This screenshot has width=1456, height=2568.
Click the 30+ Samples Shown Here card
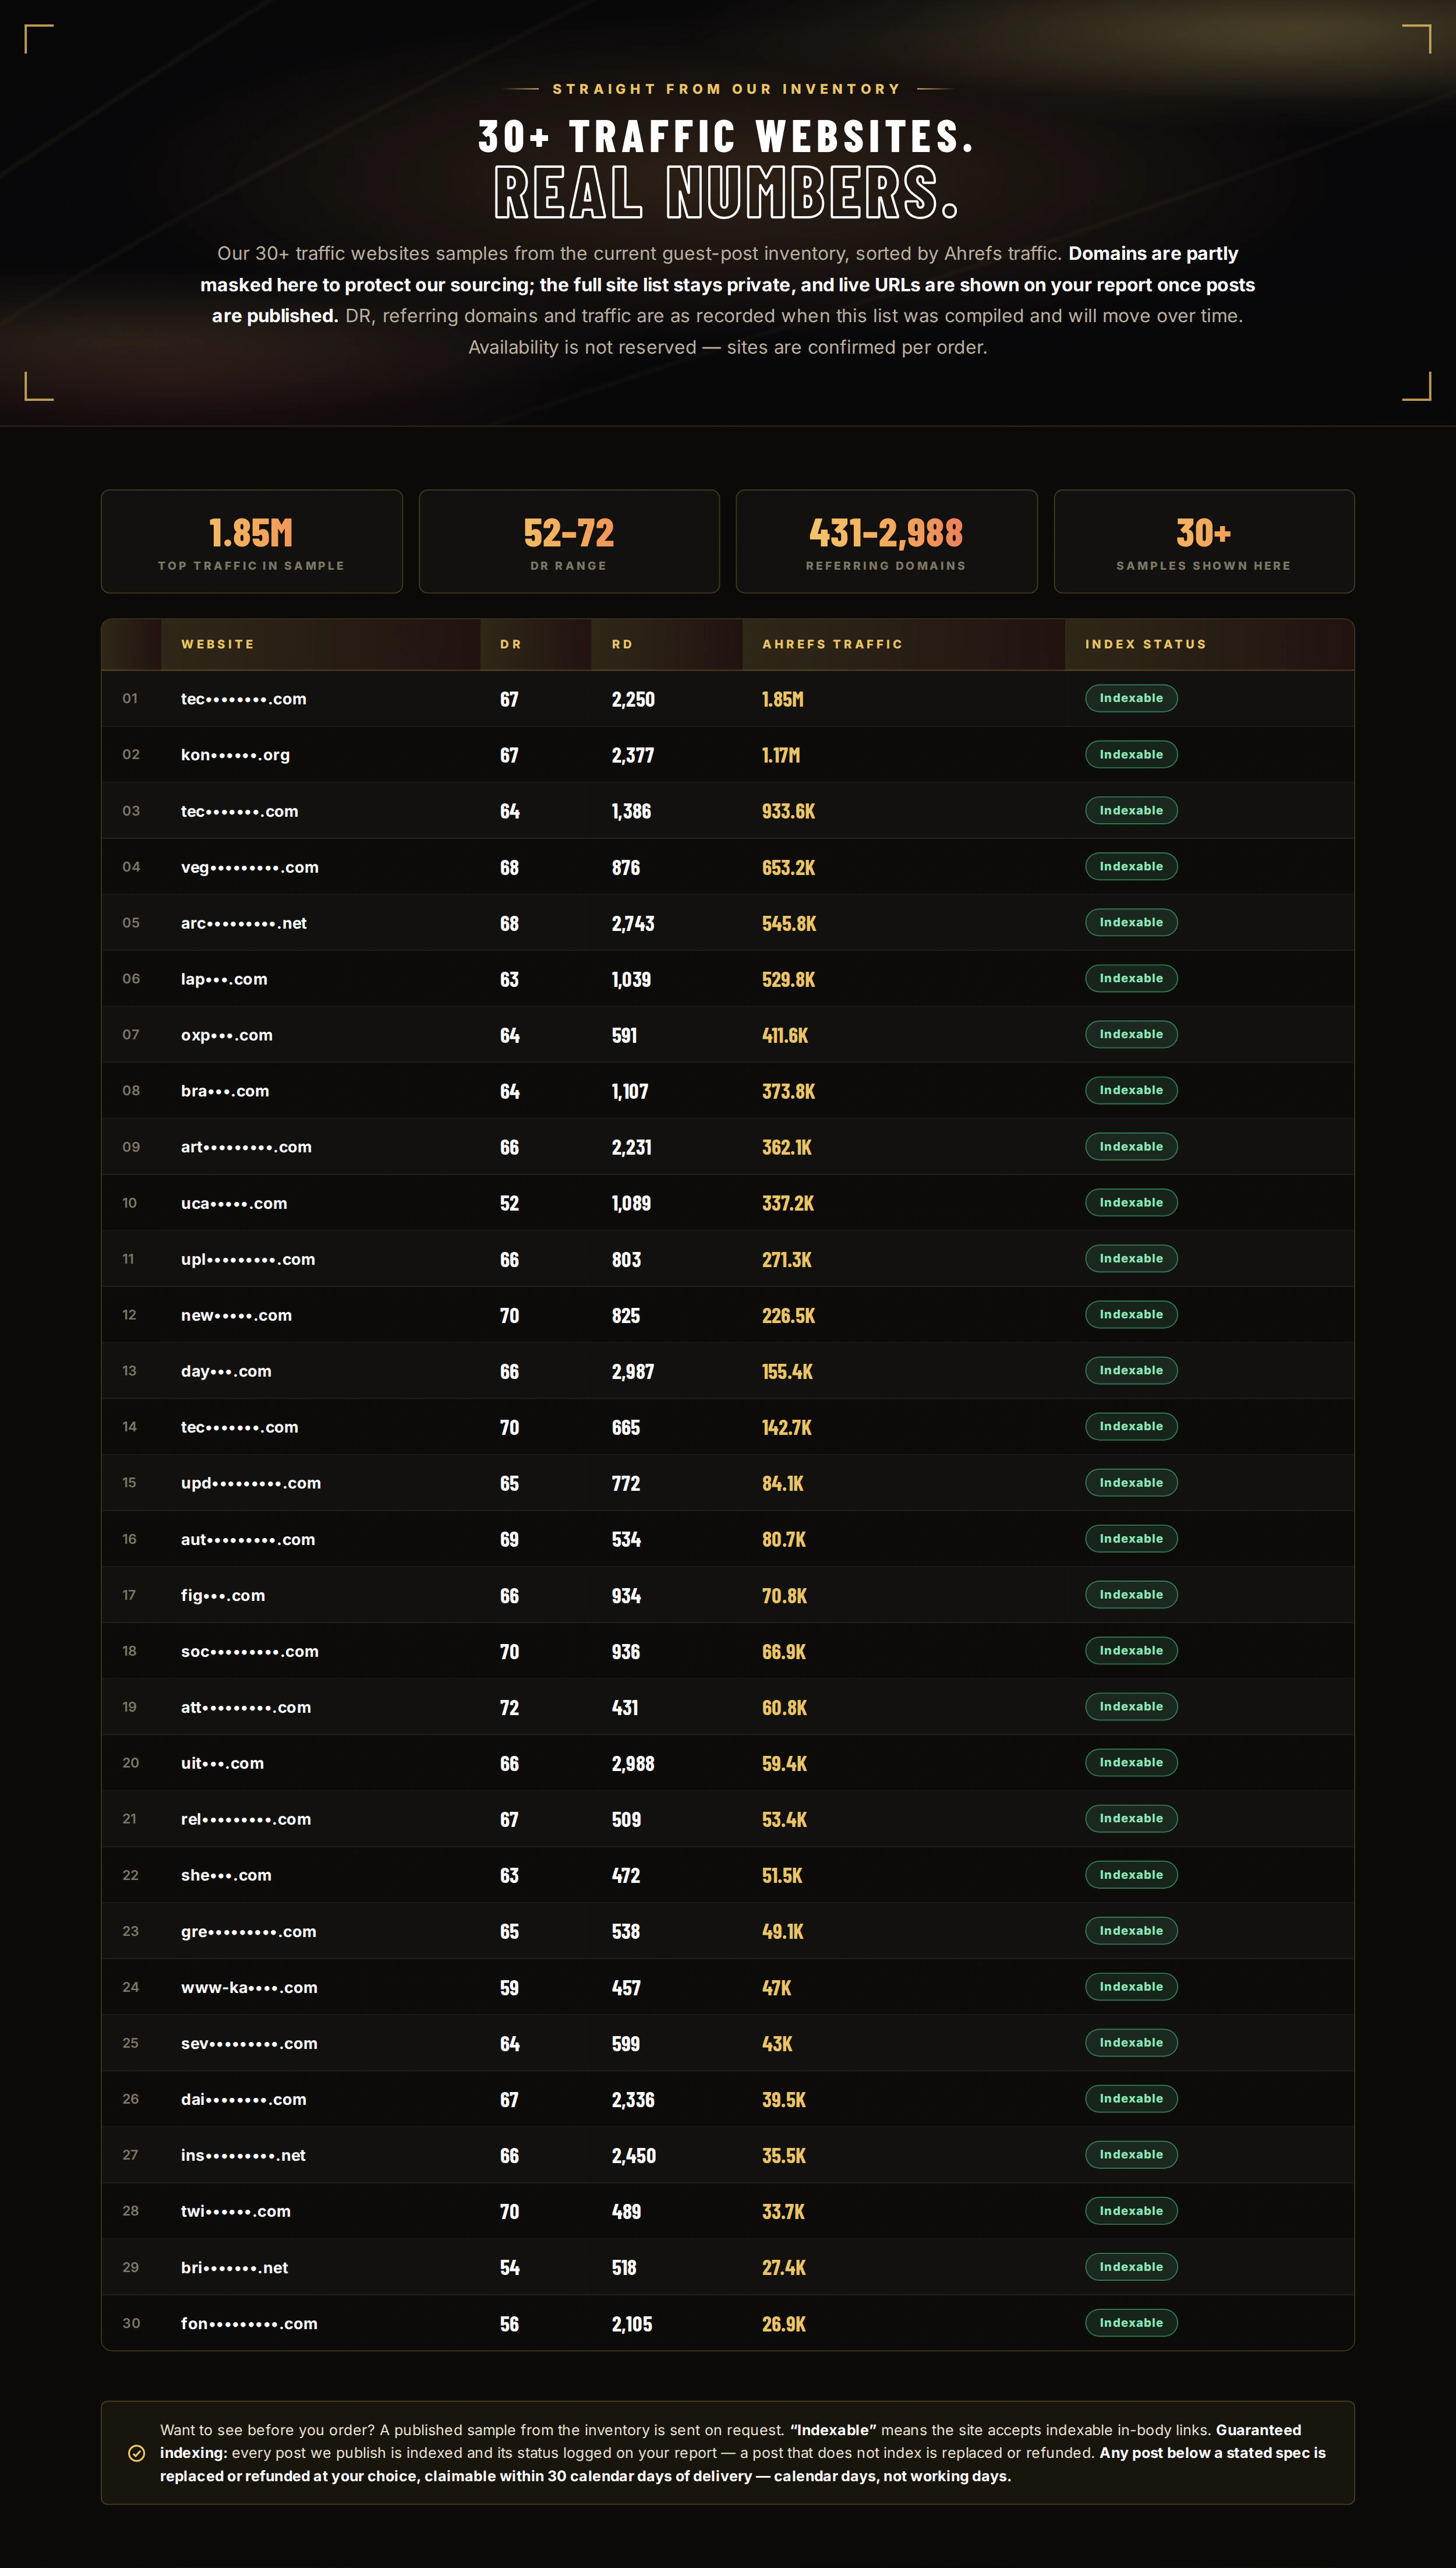[x=1204, y=541]
